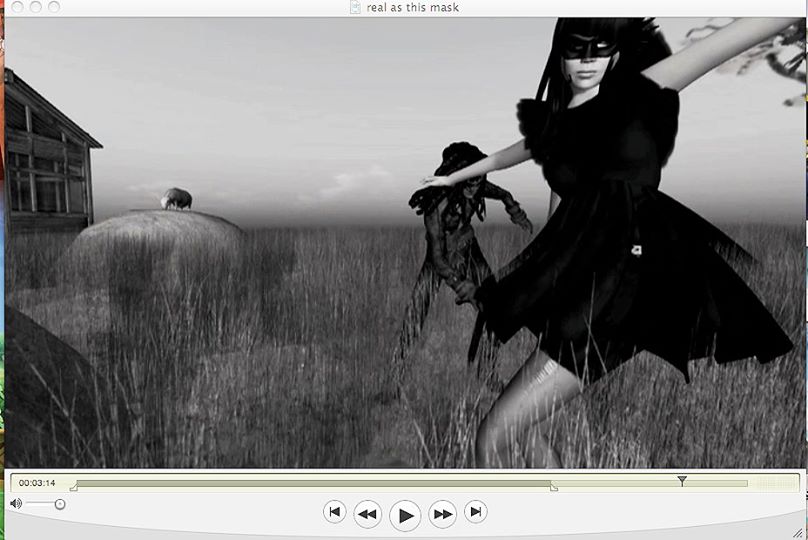Click the Fast Forward button
This screenshot has width=808, height=540.
click(x=442, y=514)
